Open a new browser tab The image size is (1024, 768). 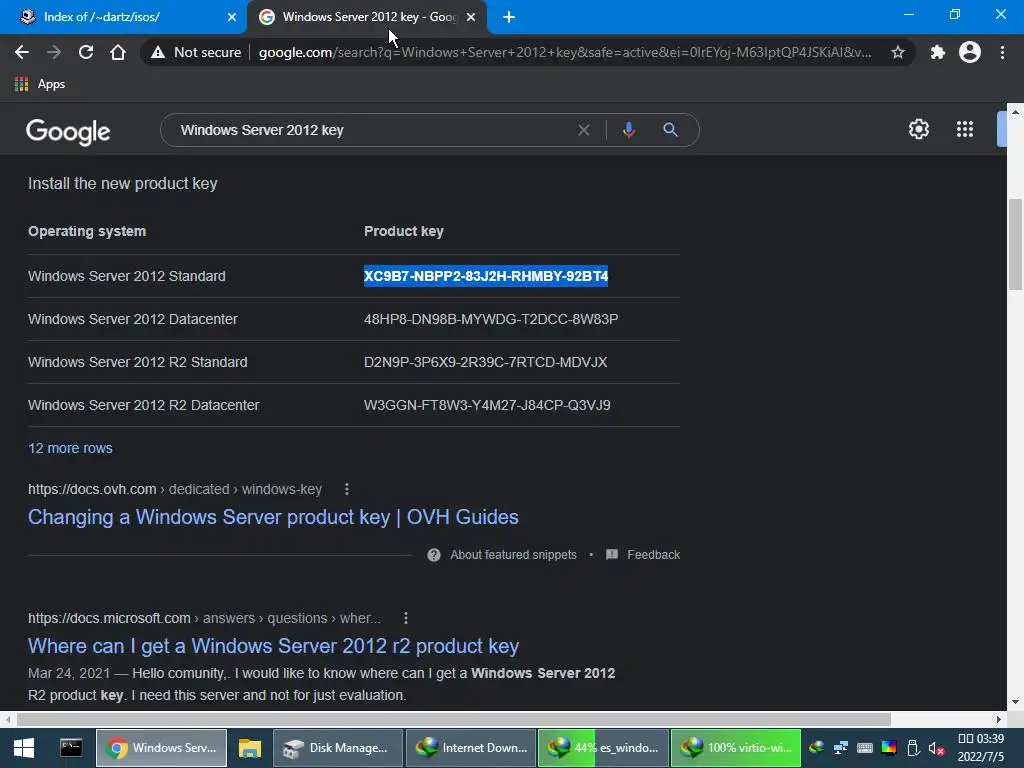tap(509, 17)
